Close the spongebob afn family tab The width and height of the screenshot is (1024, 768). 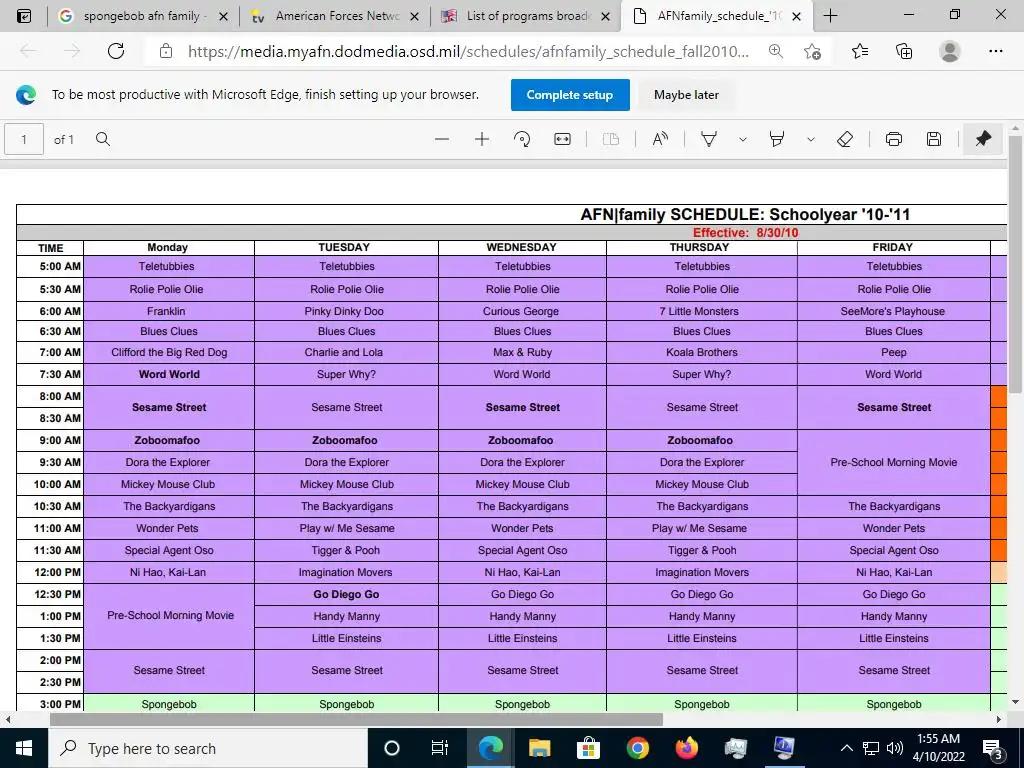coord(223,16)
